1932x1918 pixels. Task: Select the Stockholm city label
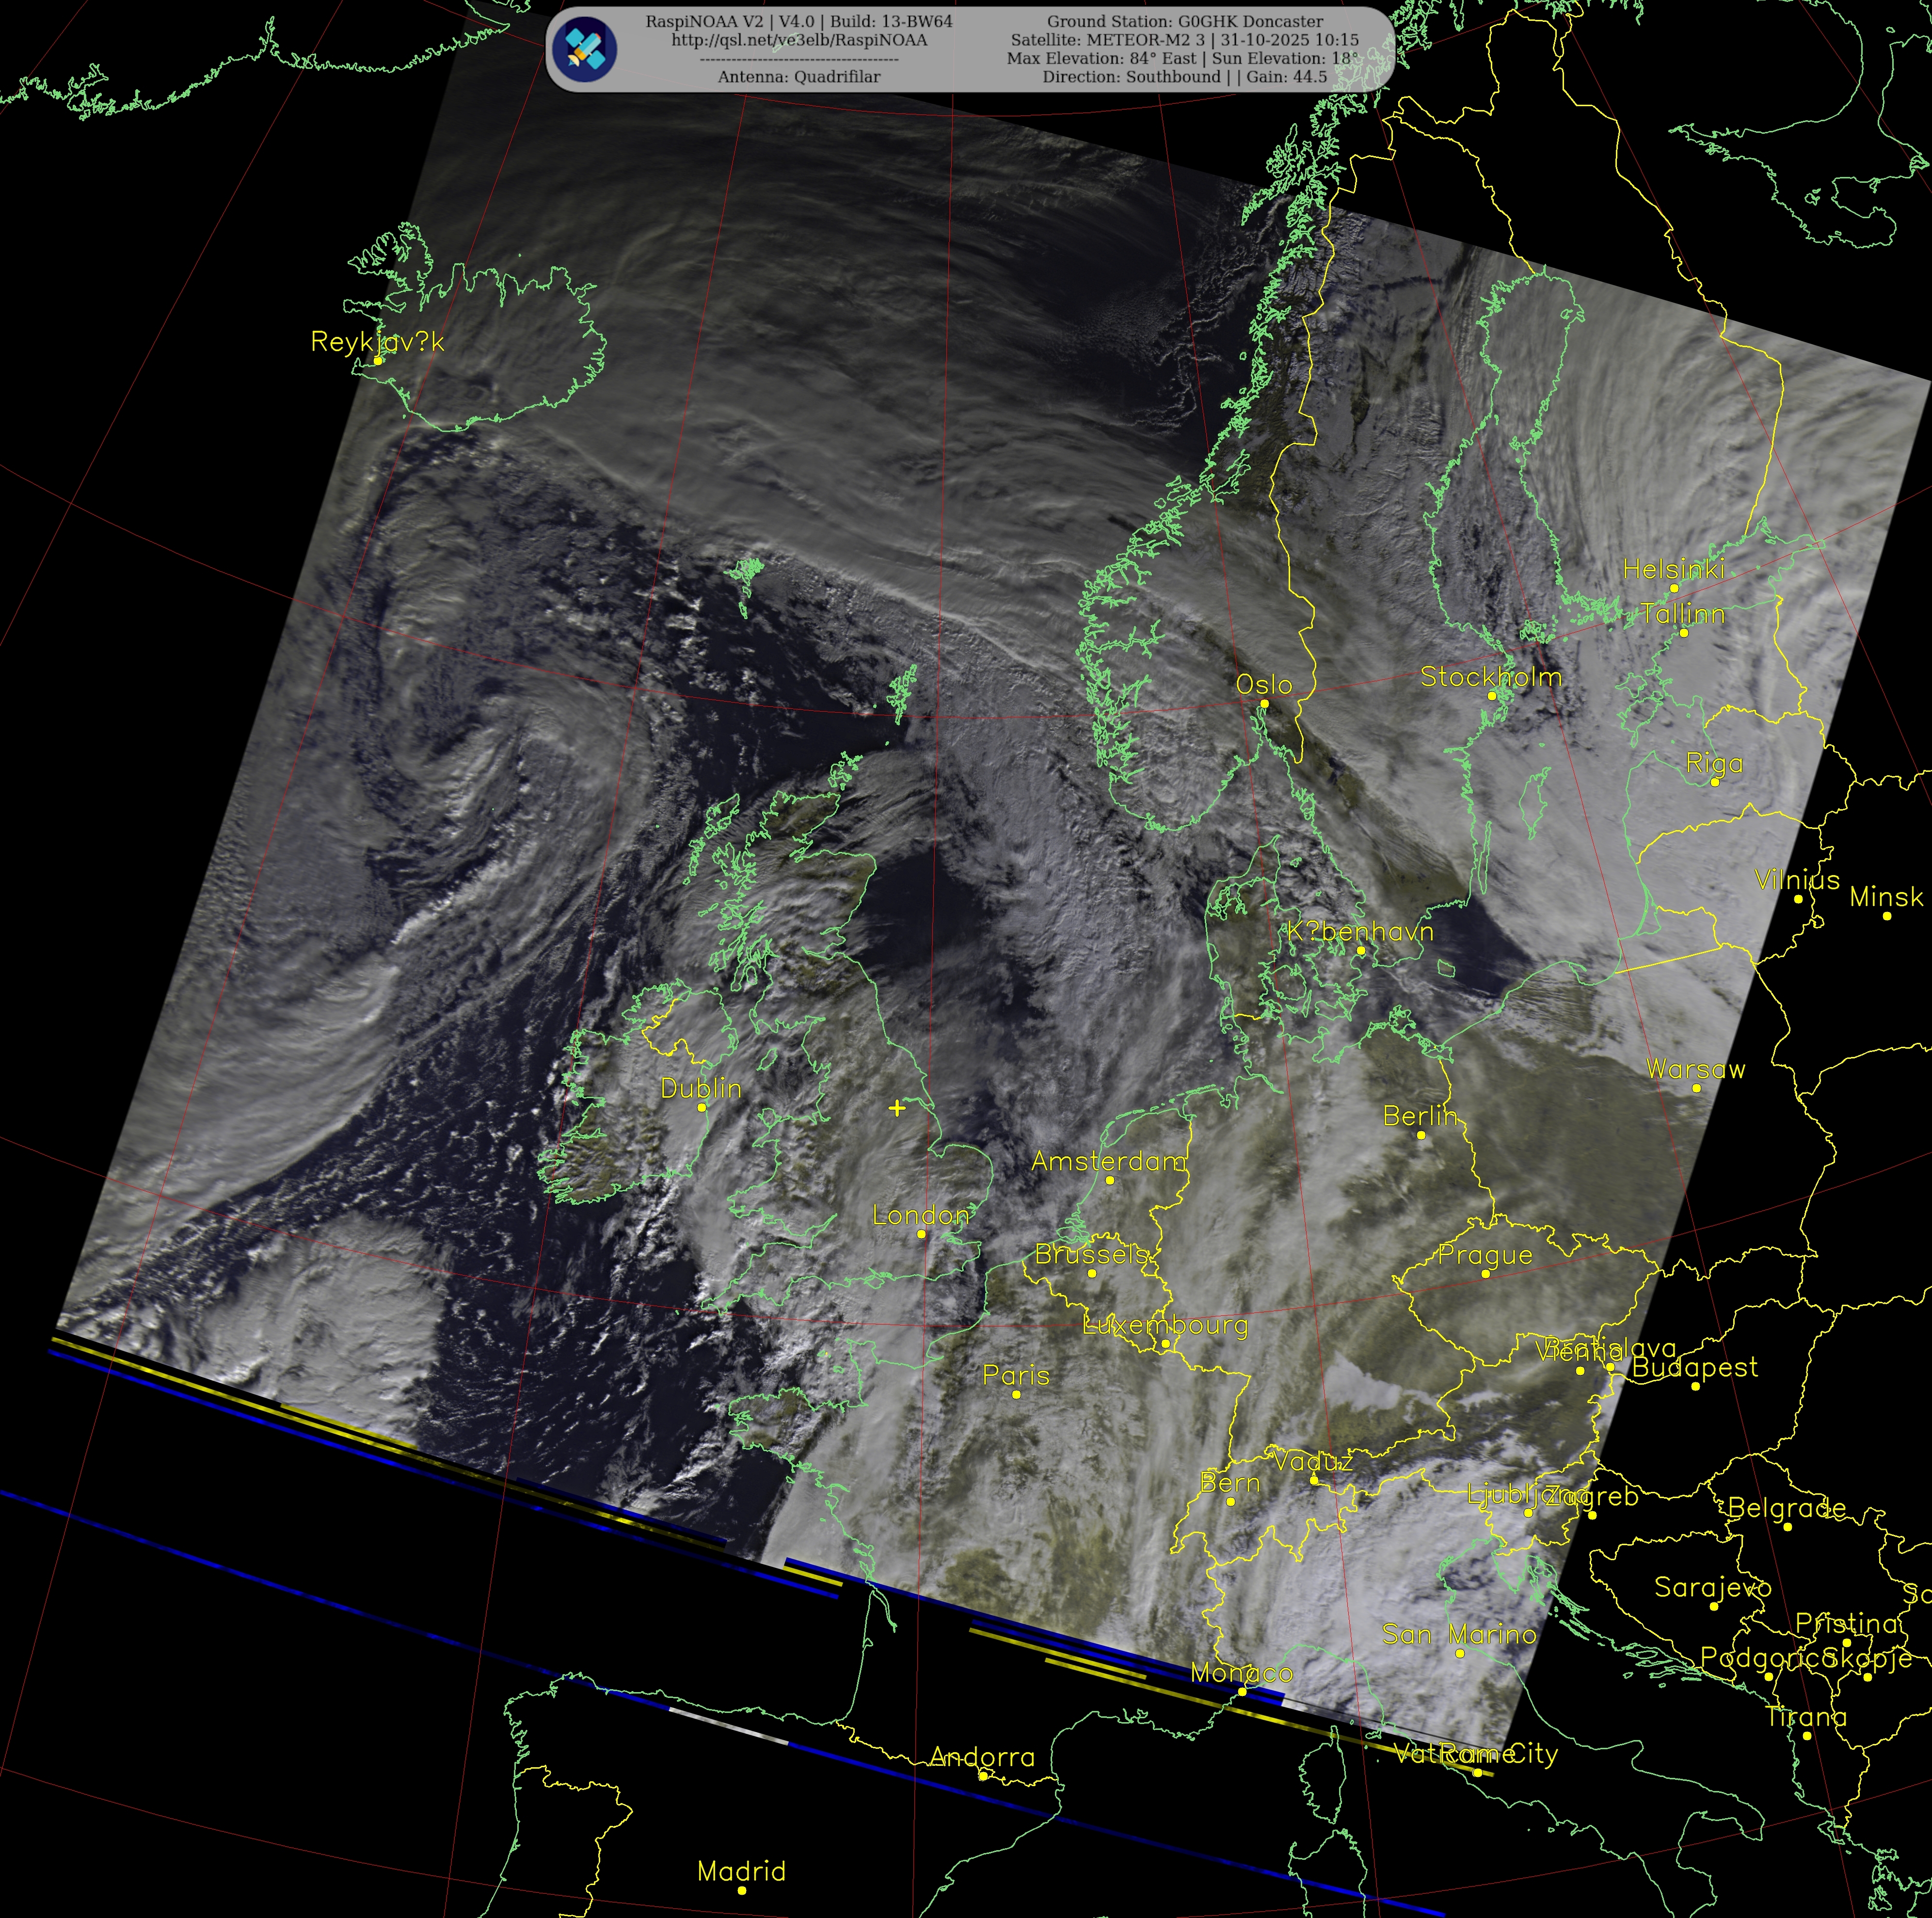click(1490, 677)
